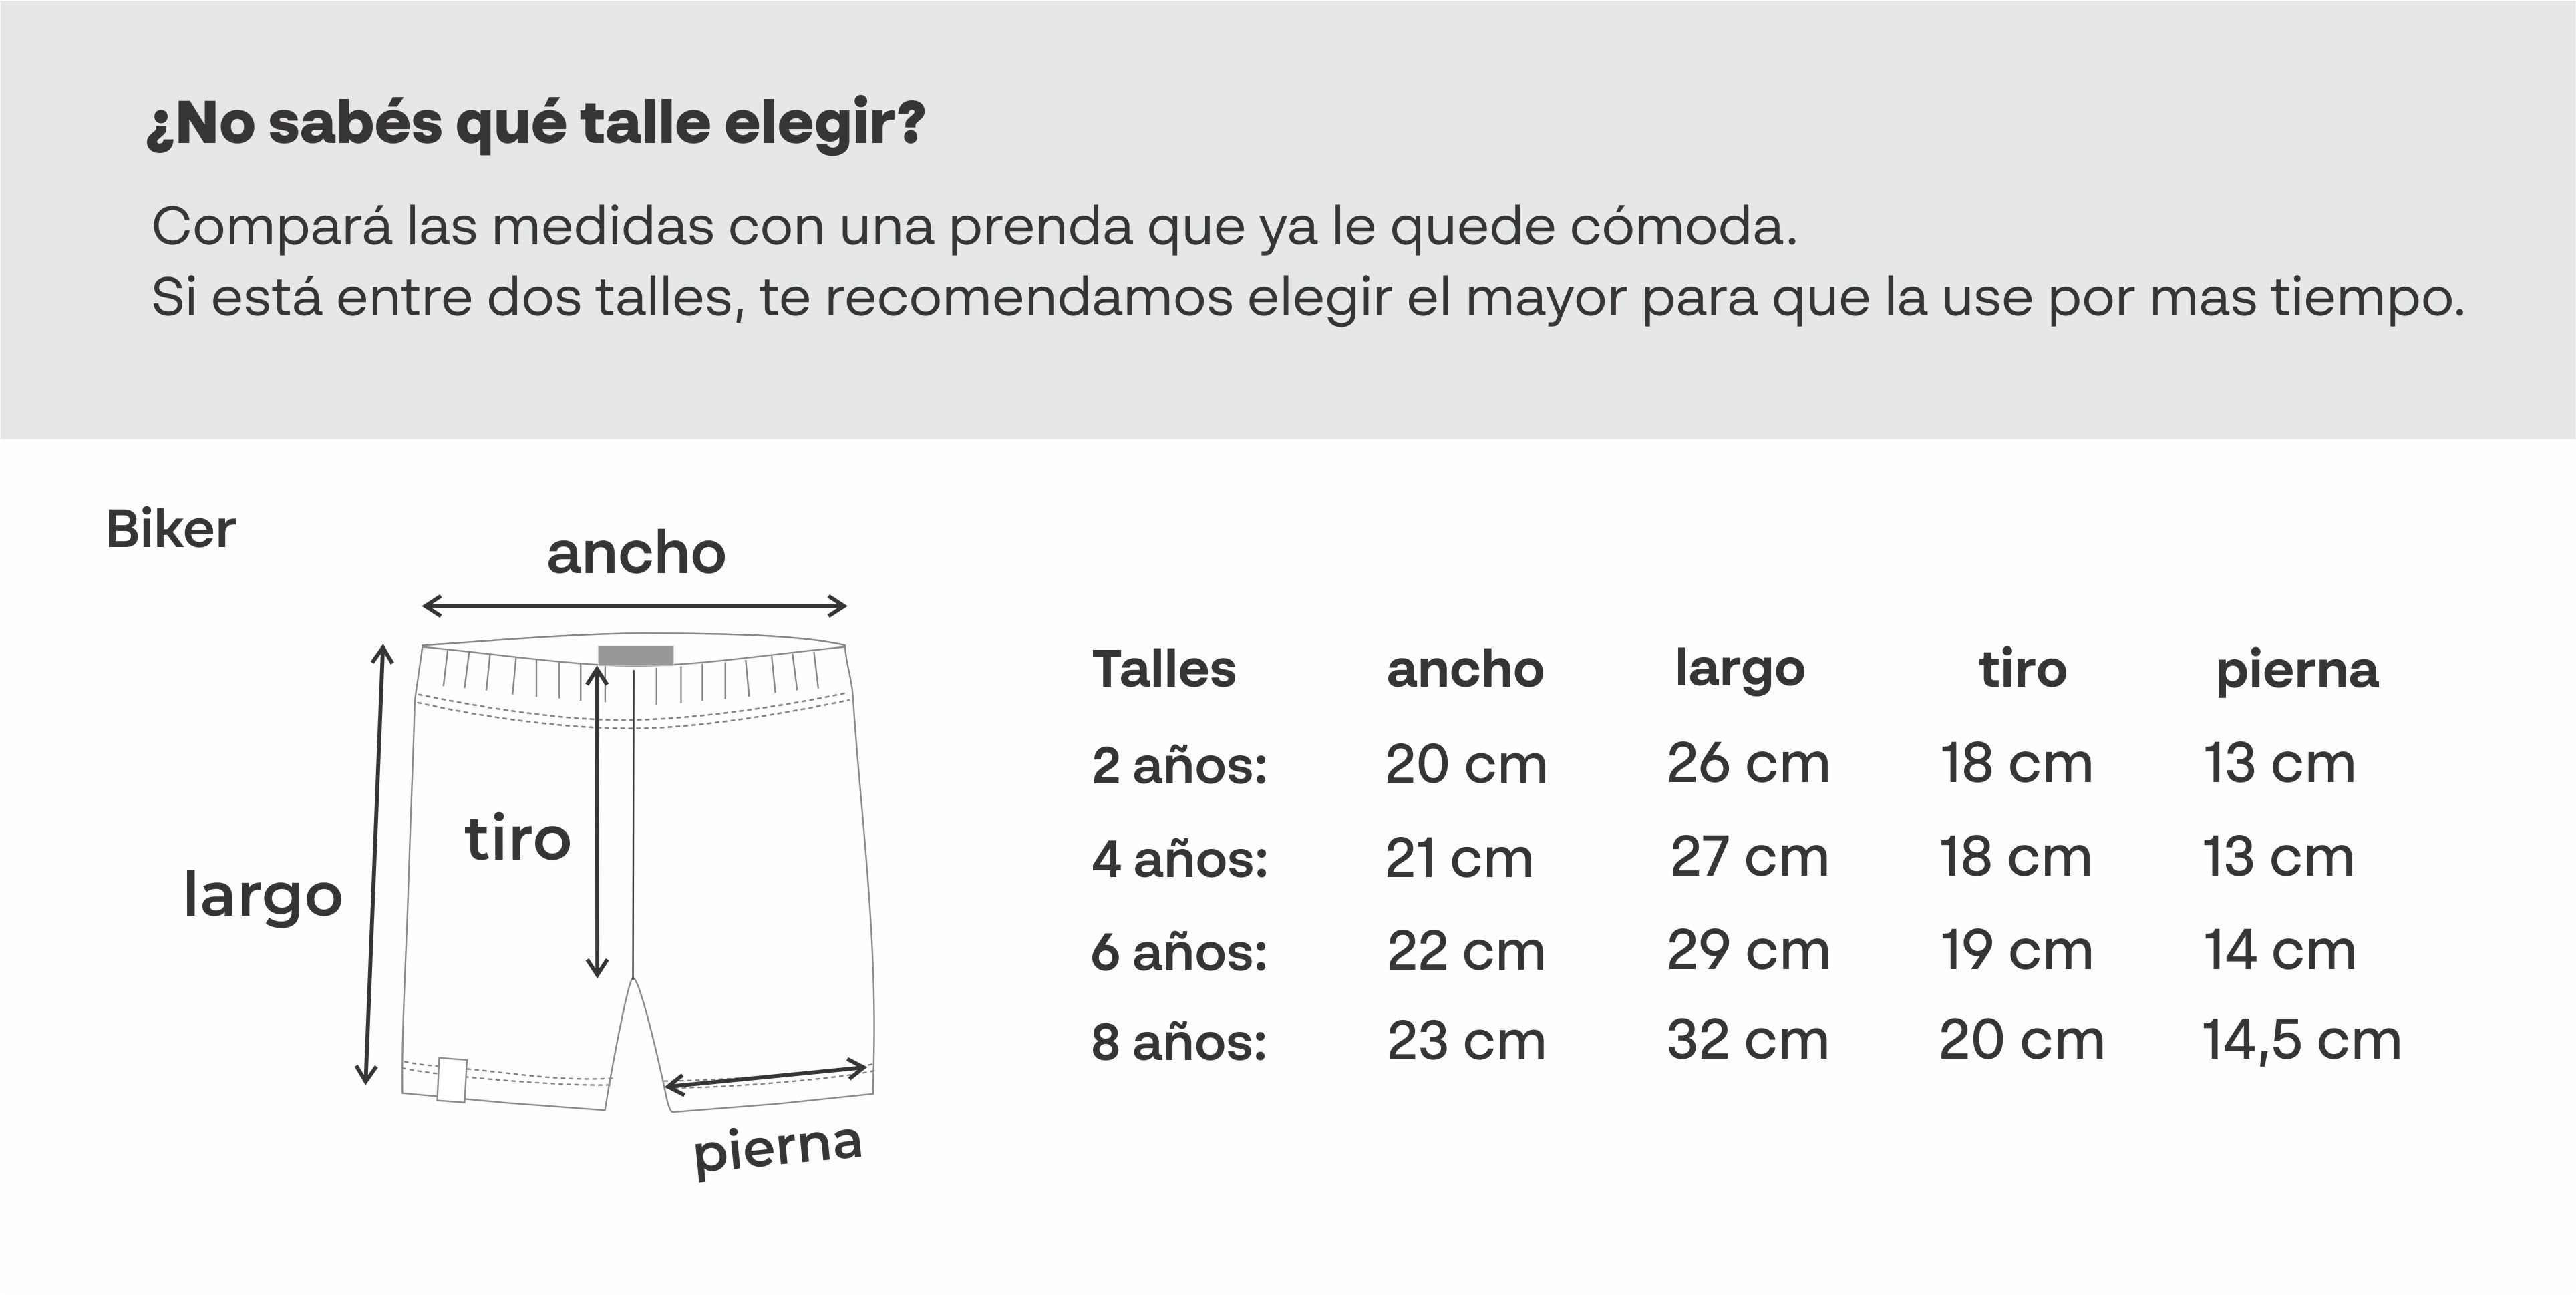Click the pierna arrow on leg hem
This screenshot has height=1295, width=2576.
pos(766,1076)
